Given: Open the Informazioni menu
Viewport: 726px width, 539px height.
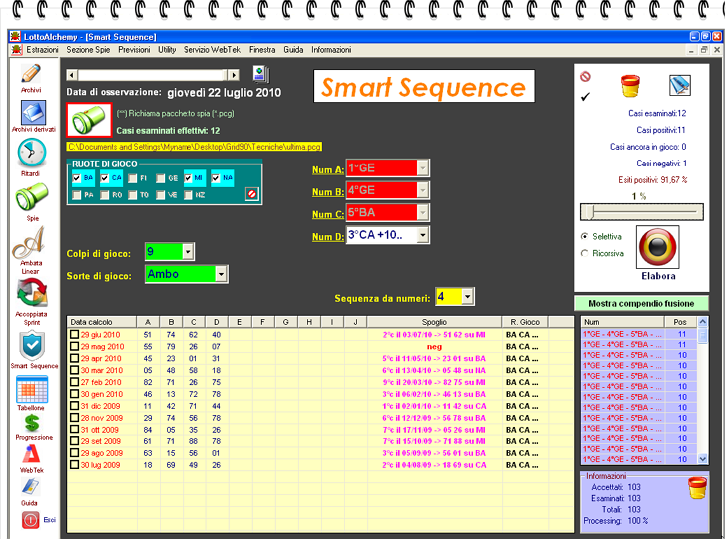Looking at the screenshot, I should 331,50.
